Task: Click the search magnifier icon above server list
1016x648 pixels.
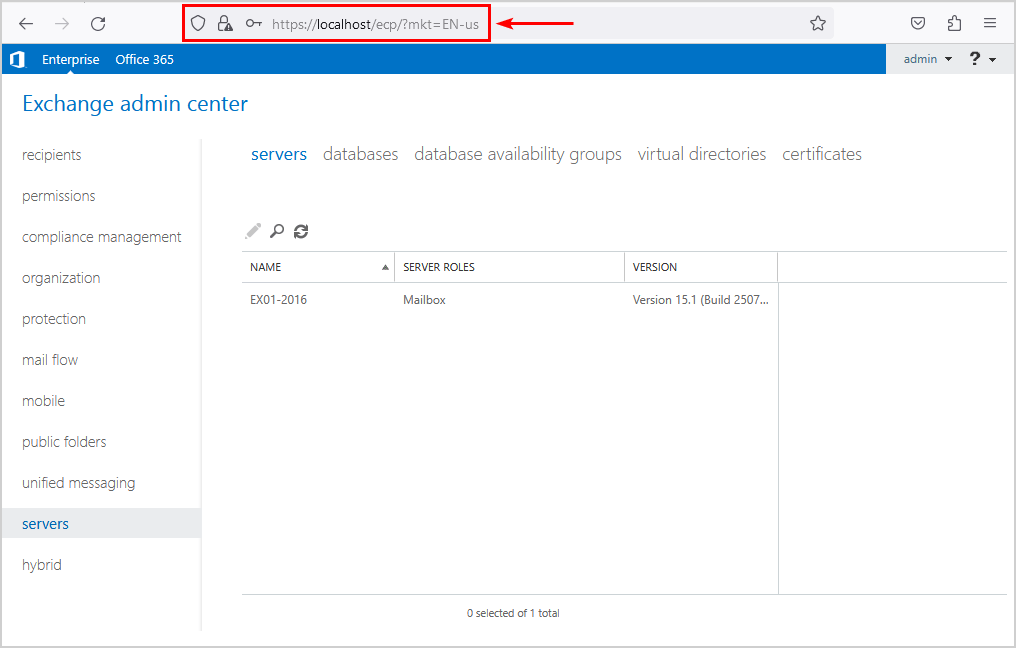Action: (x=277, y=231)
